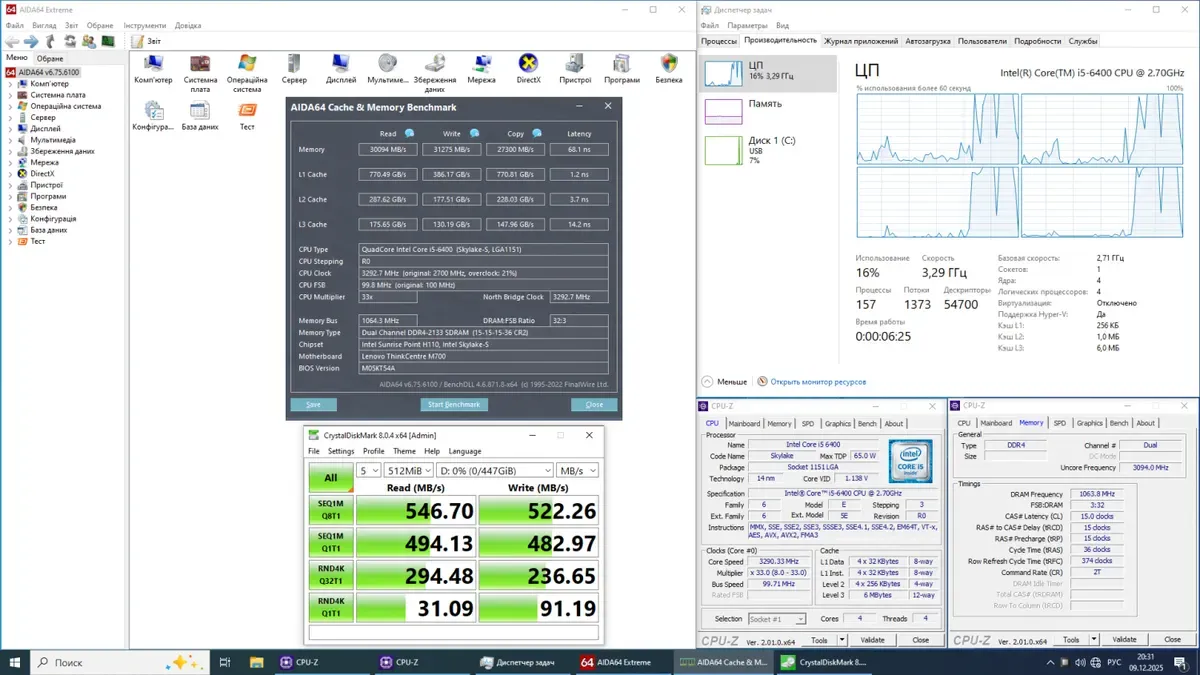Open the Theme menu in CrystalDiskMark
Screen dimensions: 1200x675
404,451
